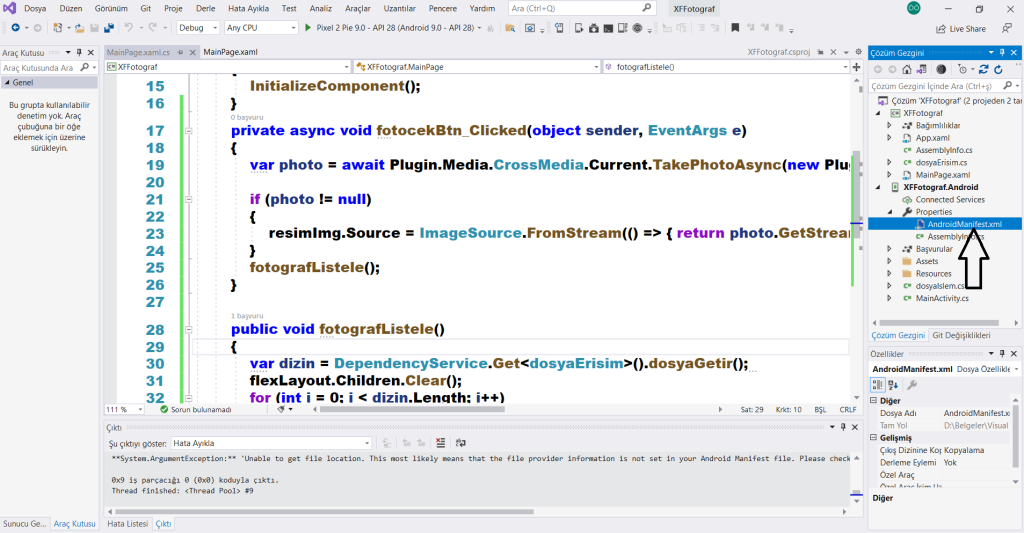Open the Hata Ayıkla menu
Image resolution: width=1024 pixels, height=533 pixels.
[x=248, y=8]
